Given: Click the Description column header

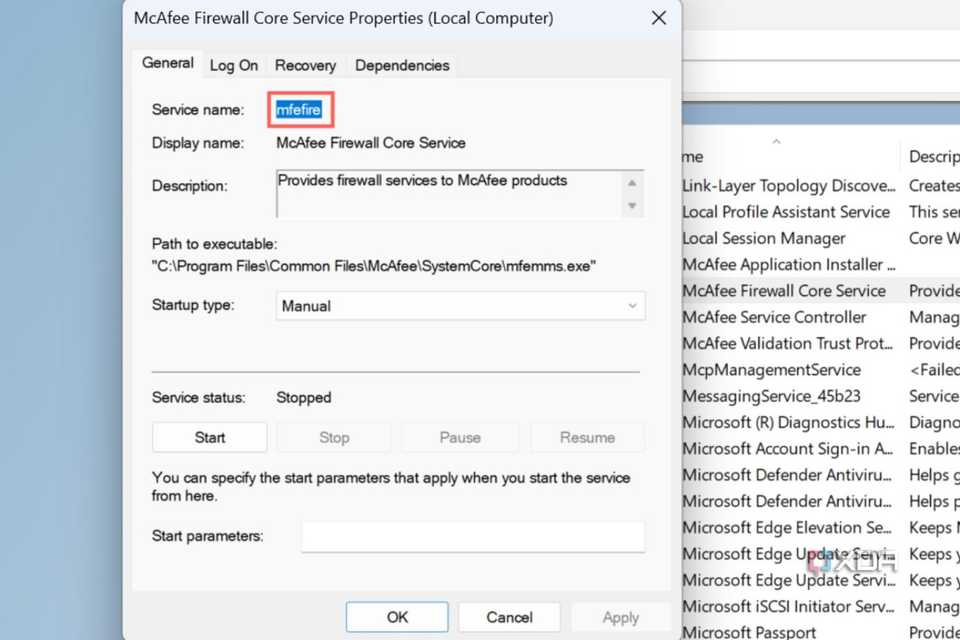Looking at the screenshot, I should 933,156.
